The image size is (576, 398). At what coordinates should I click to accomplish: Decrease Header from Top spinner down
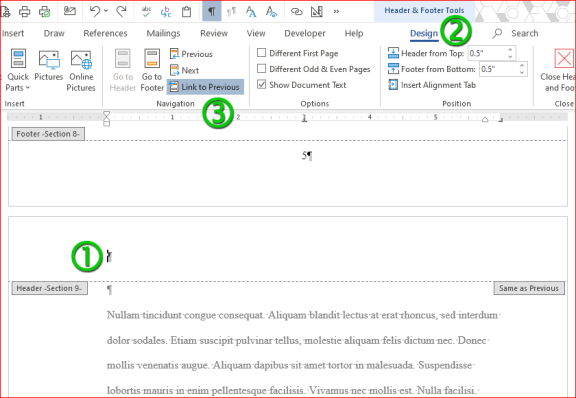point(510,57)
